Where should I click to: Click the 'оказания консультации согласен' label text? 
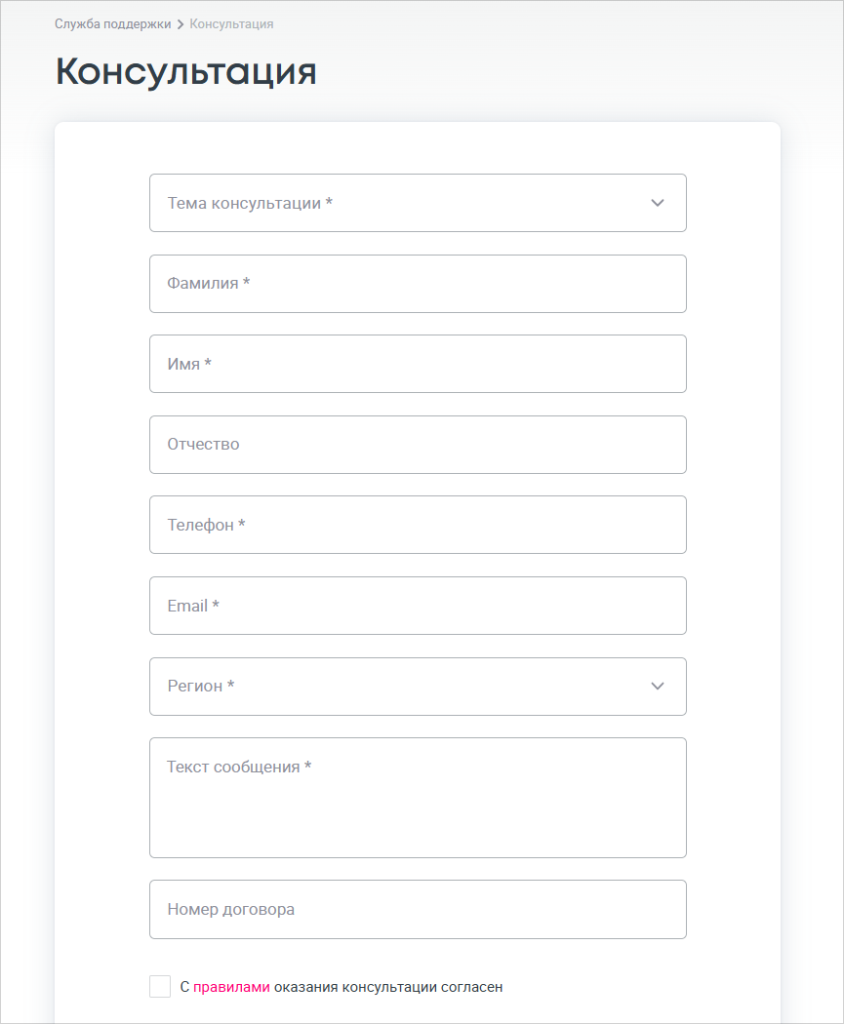point(388,987)
